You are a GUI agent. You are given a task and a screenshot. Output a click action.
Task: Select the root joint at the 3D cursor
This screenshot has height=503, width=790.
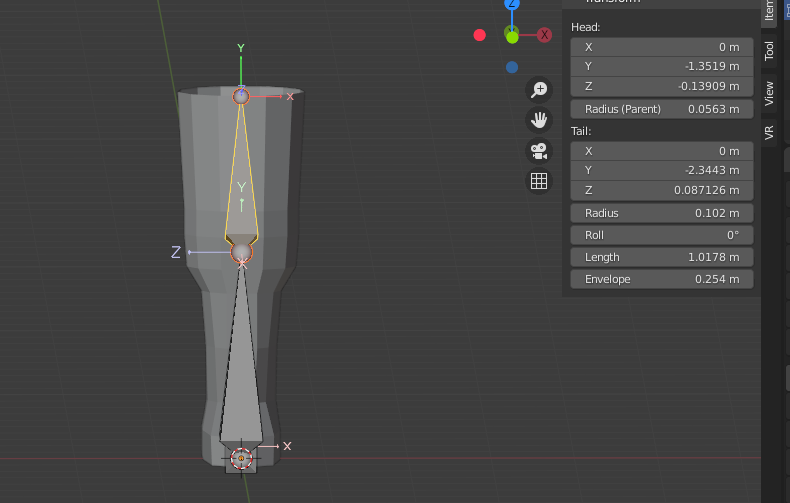pos(241,458)
